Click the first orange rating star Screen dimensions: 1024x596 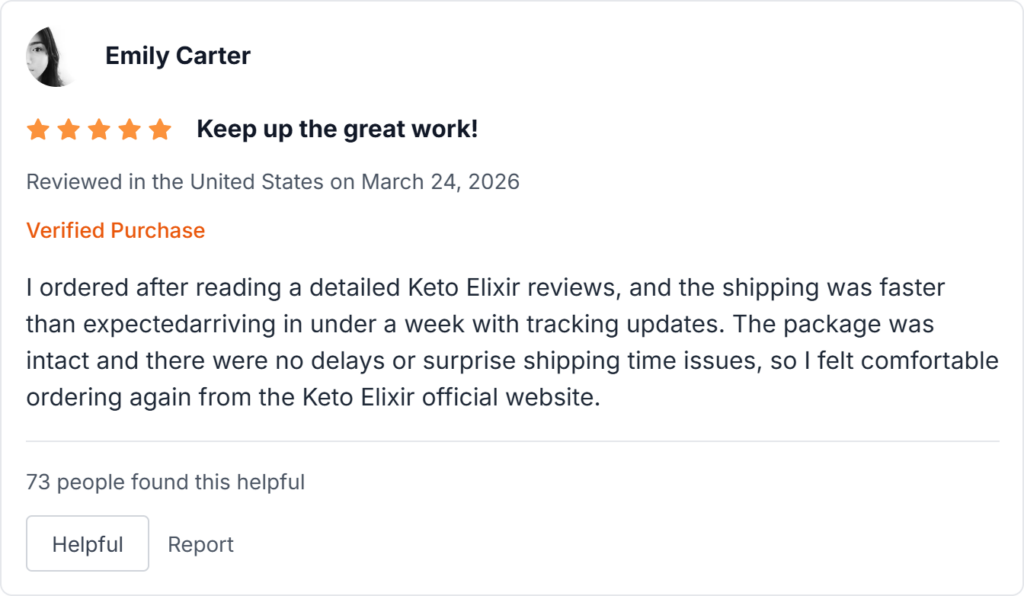click(38, 130)
